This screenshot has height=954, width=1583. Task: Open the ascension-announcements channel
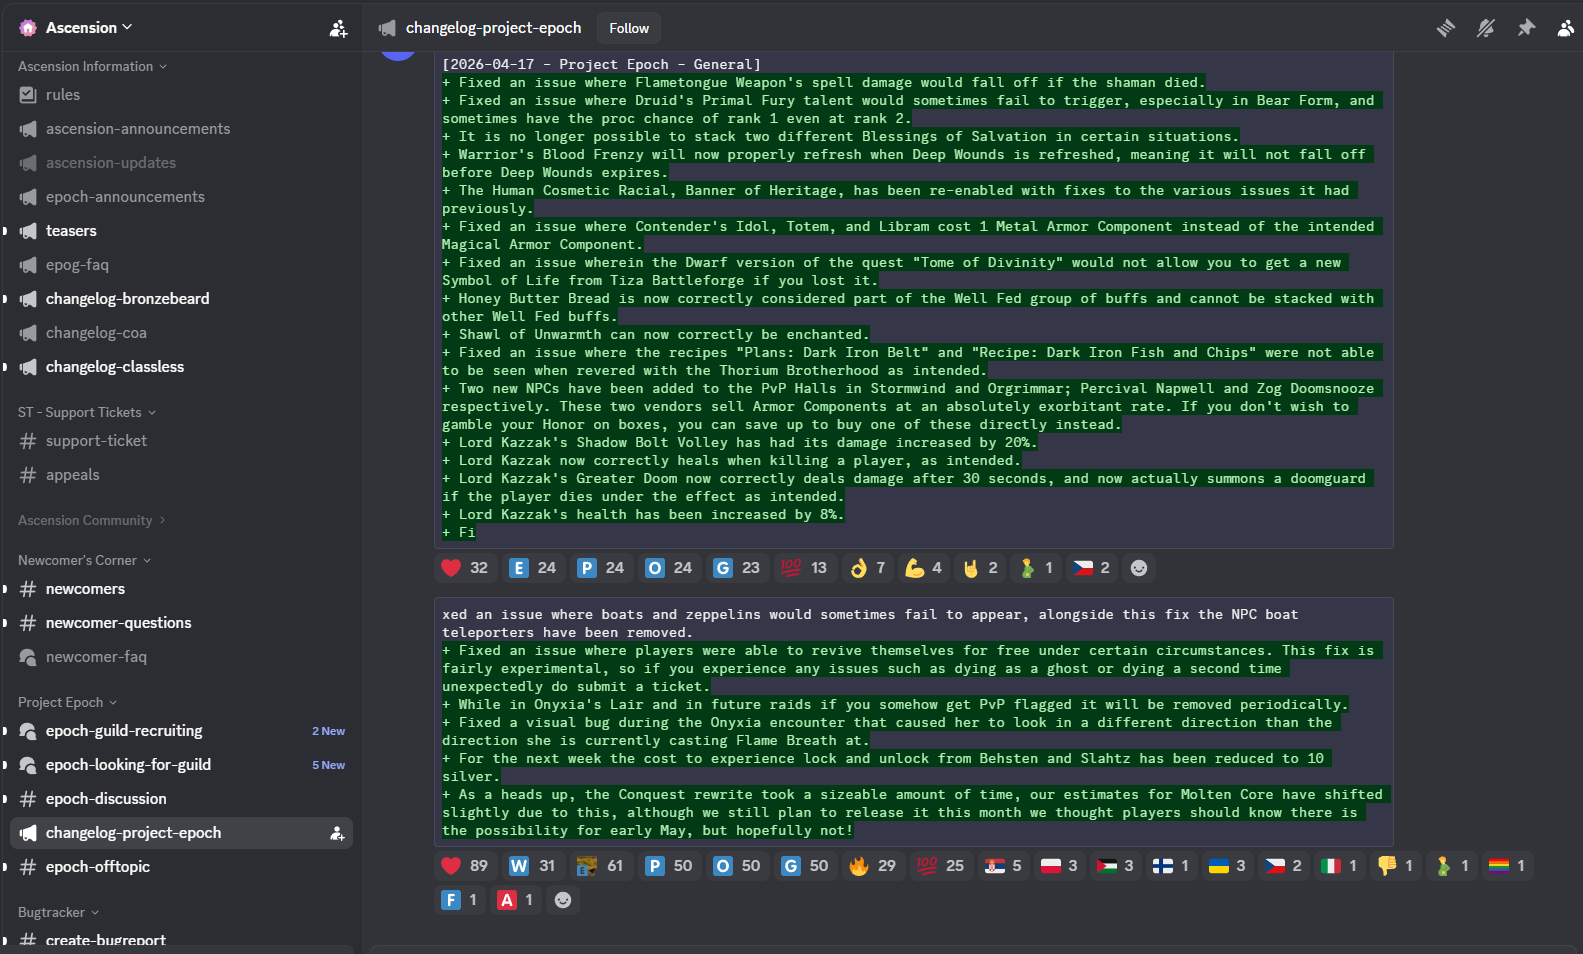click(x=181, y=129)
